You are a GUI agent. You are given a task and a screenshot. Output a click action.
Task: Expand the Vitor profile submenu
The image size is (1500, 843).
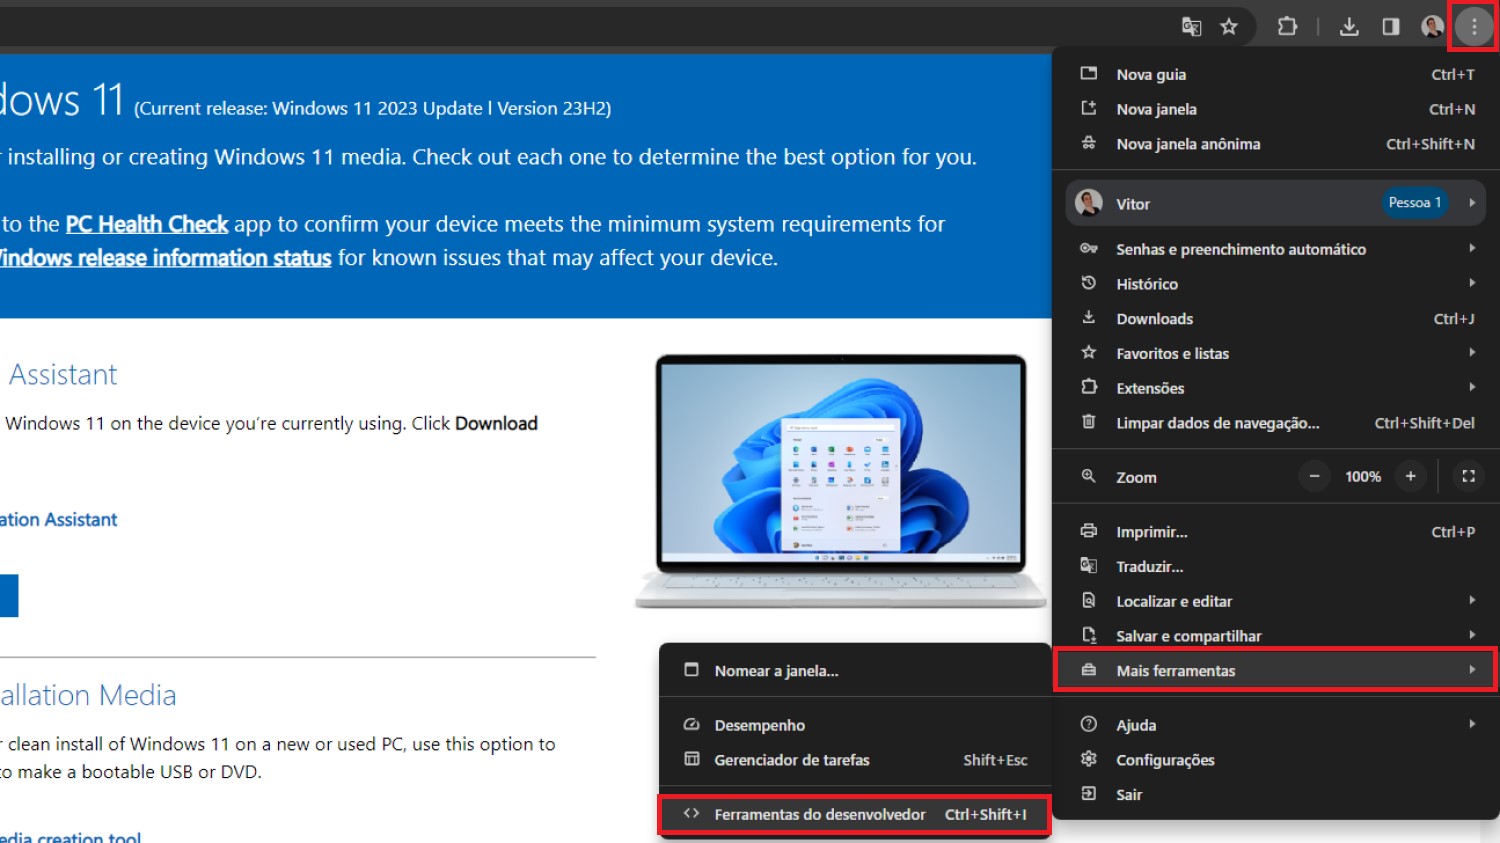tap(1276, 203)
